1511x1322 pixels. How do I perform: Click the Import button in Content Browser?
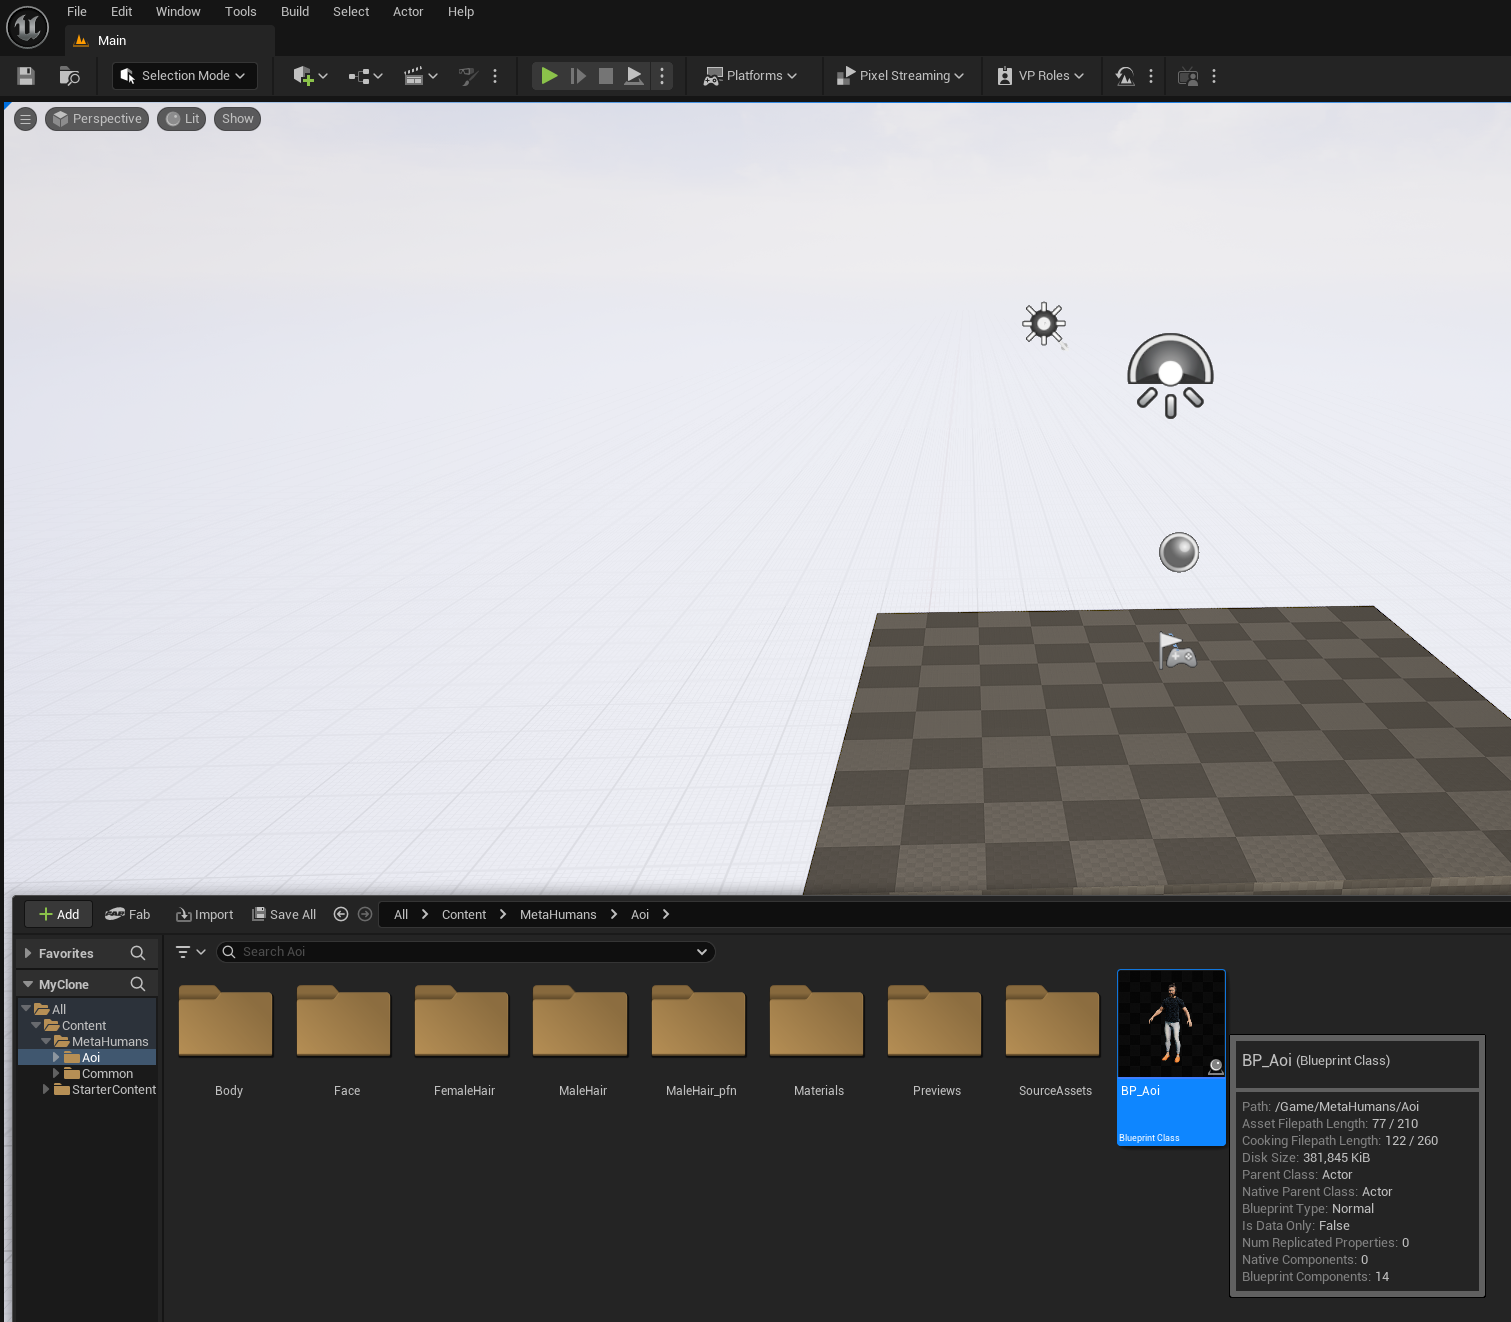point(205,914)
